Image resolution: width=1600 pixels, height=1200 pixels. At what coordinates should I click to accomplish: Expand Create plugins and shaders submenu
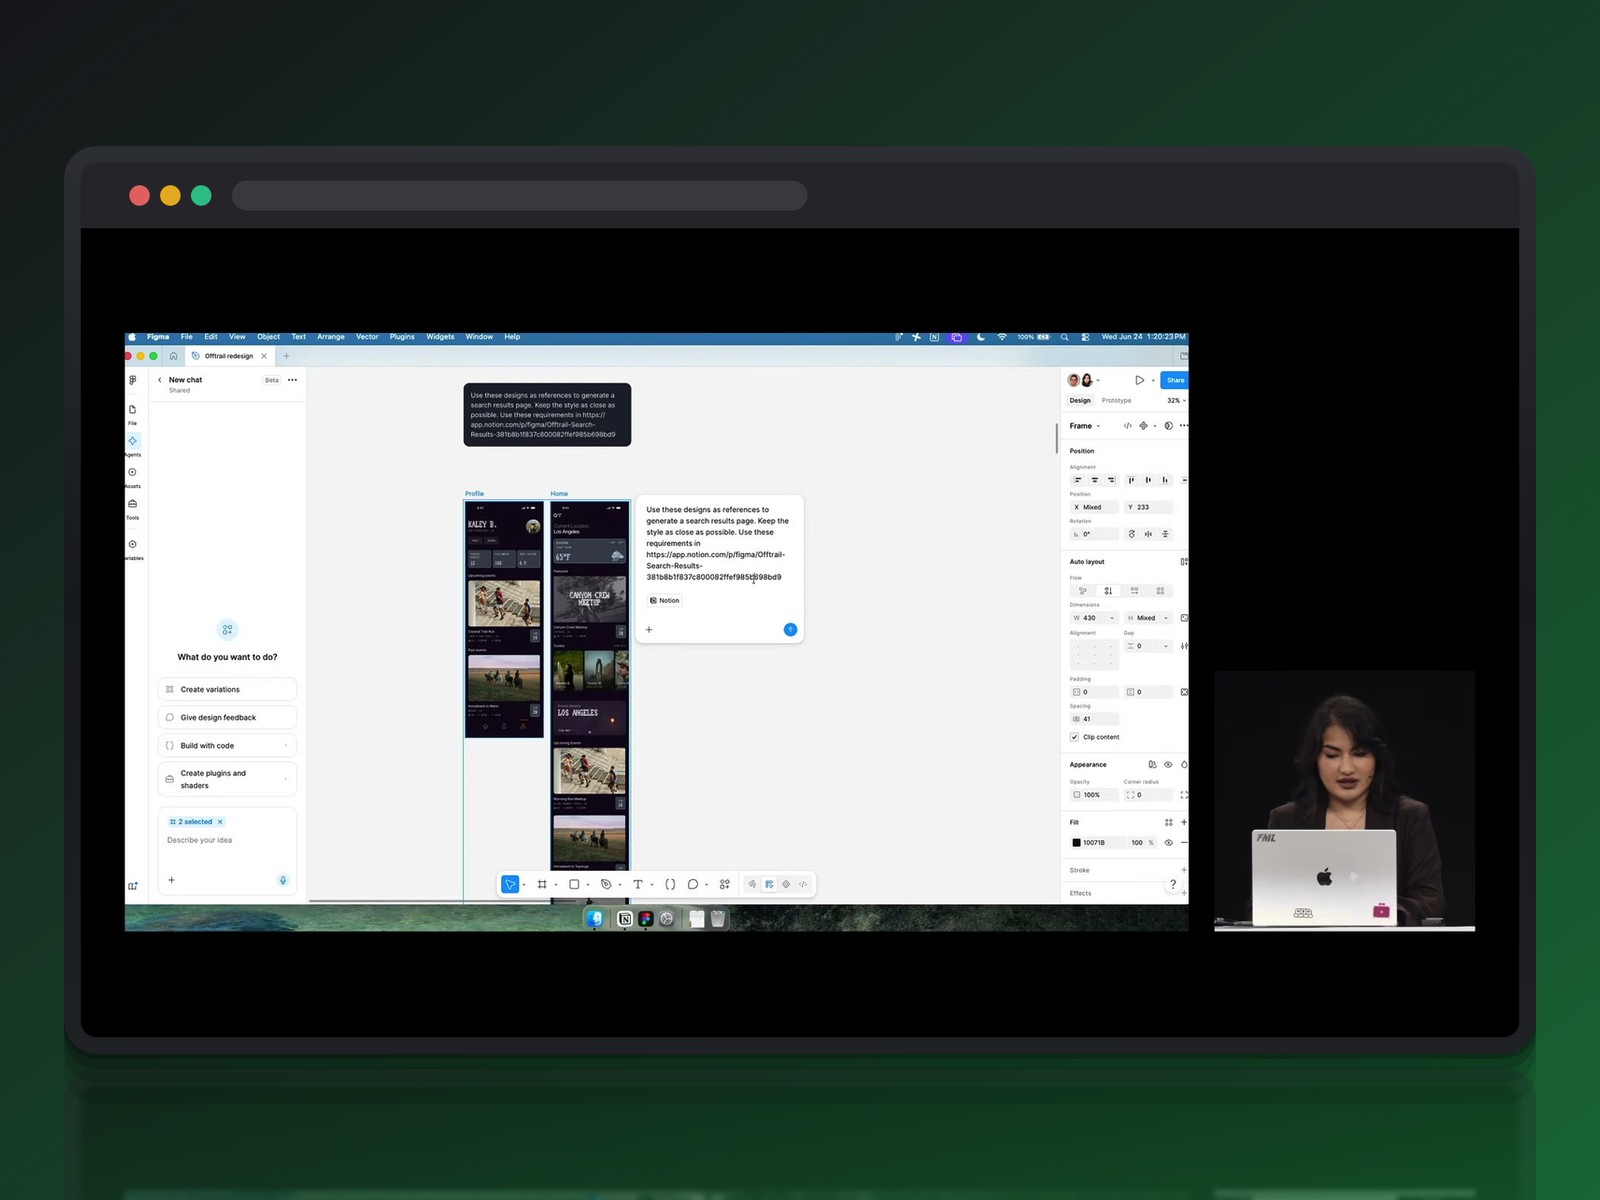click(286, 779)
